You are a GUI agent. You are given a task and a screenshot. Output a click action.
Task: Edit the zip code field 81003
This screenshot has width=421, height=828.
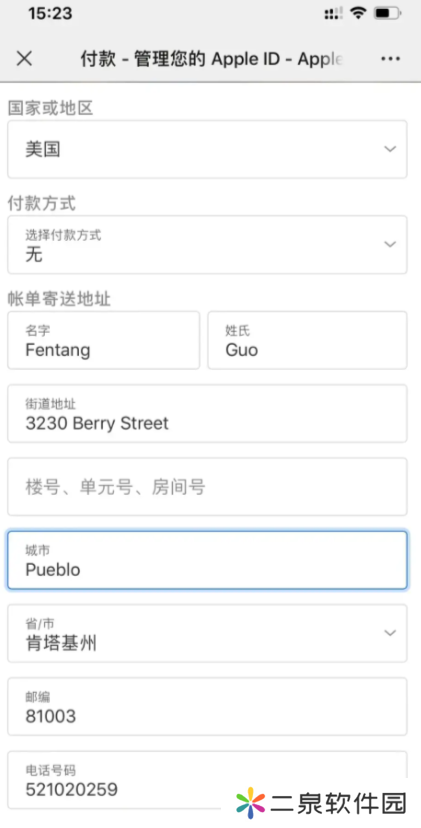click(207, 707)
